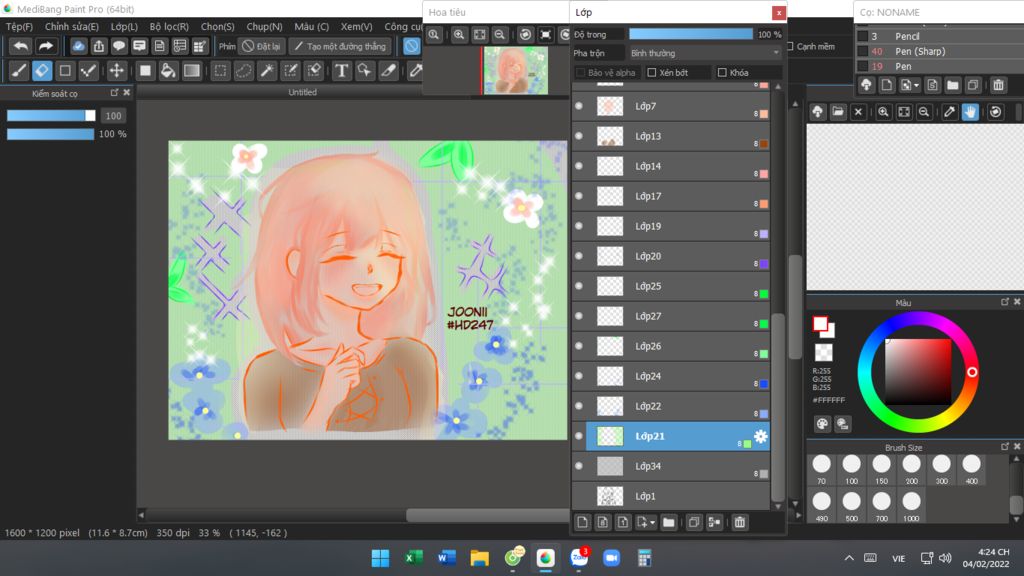1024x576 pixels.
Task: Open Word from the taskbar
Action: (447, 558)
